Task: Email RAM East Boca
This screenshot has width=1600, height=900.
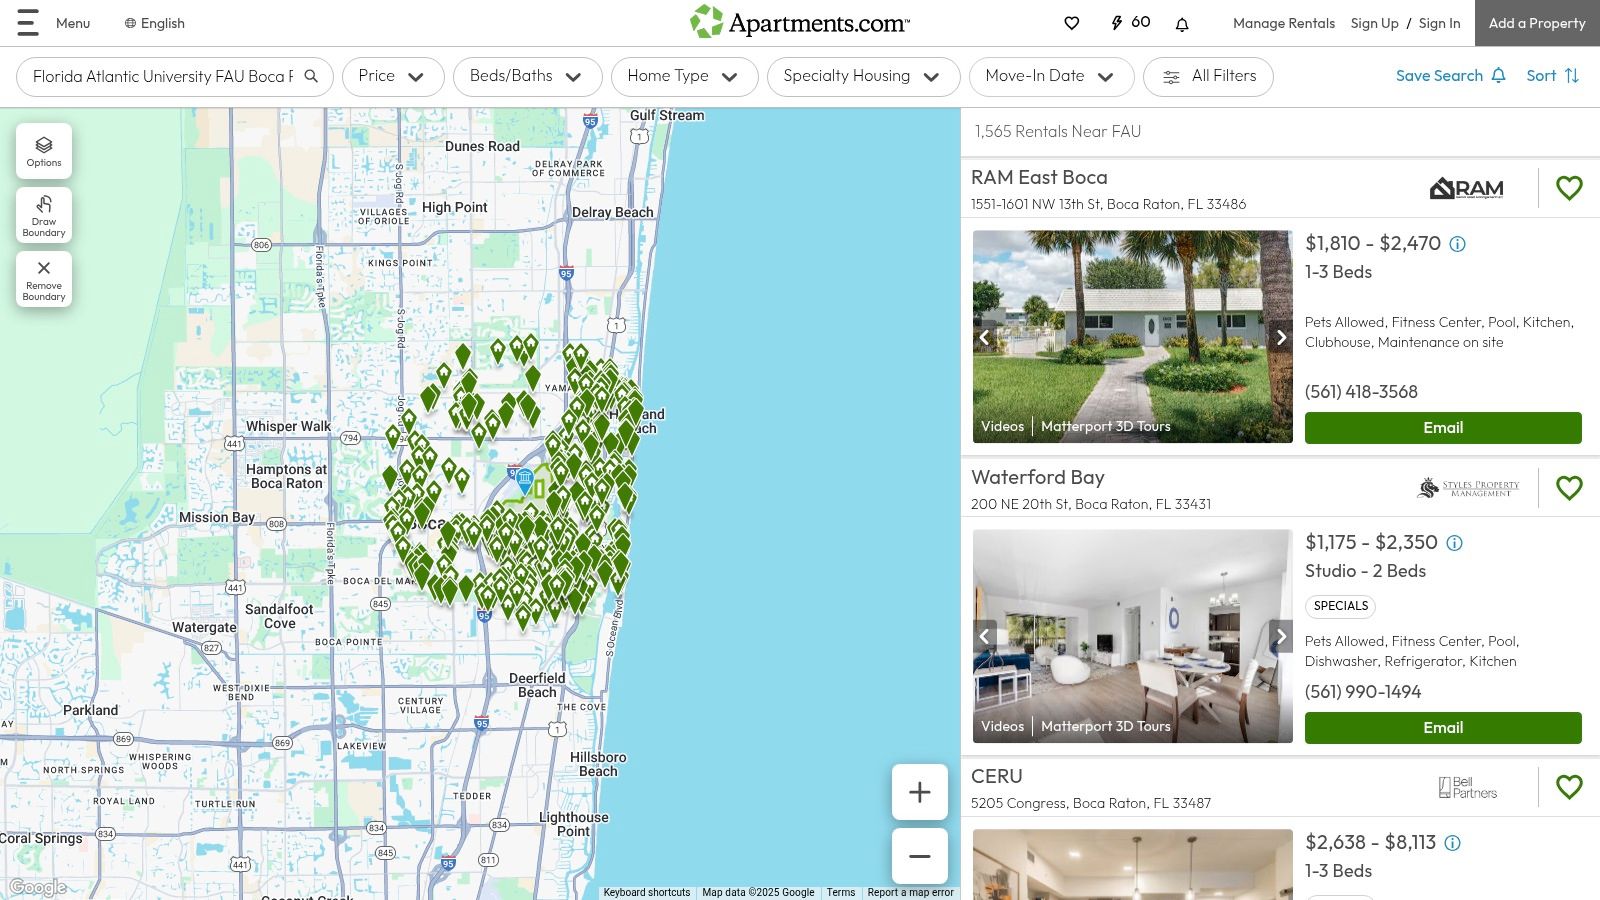Action: (x=1443, y=428)
